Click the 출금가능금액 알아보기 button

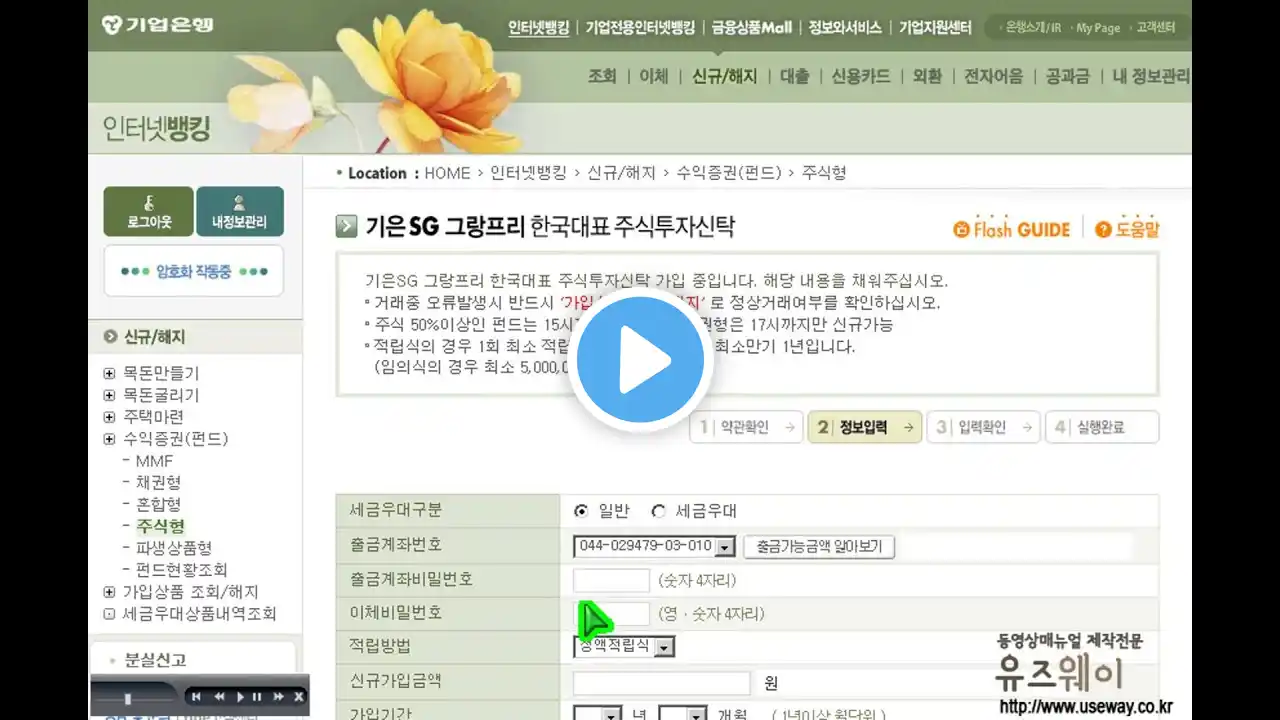pyautogui.click(x=819, y=547)
